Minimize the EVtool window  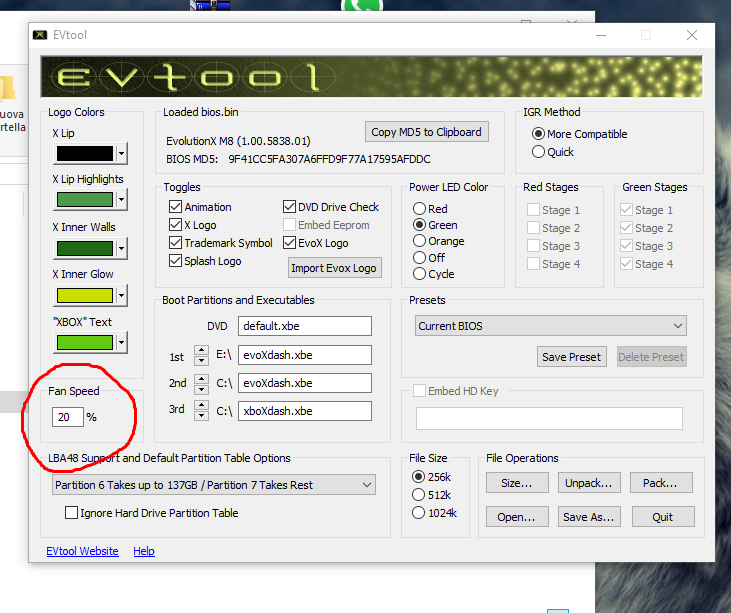pyautogui.click(x=601, y=35)
